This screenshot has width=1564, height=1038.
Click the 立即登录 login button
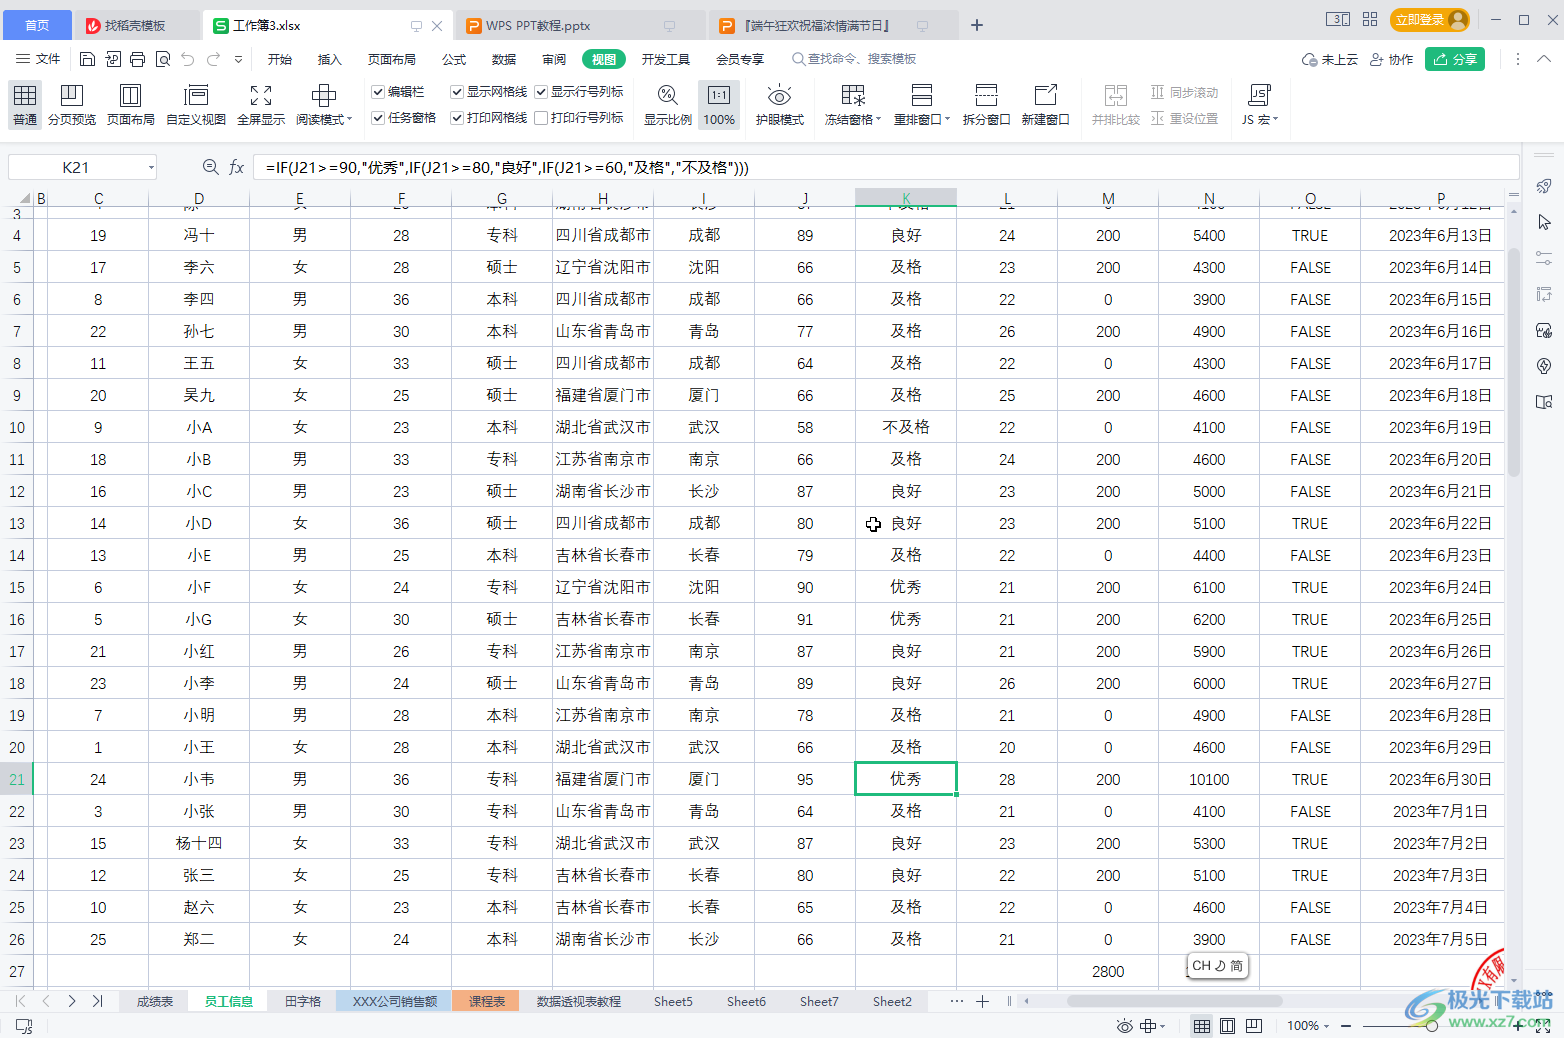(1431, 20)
